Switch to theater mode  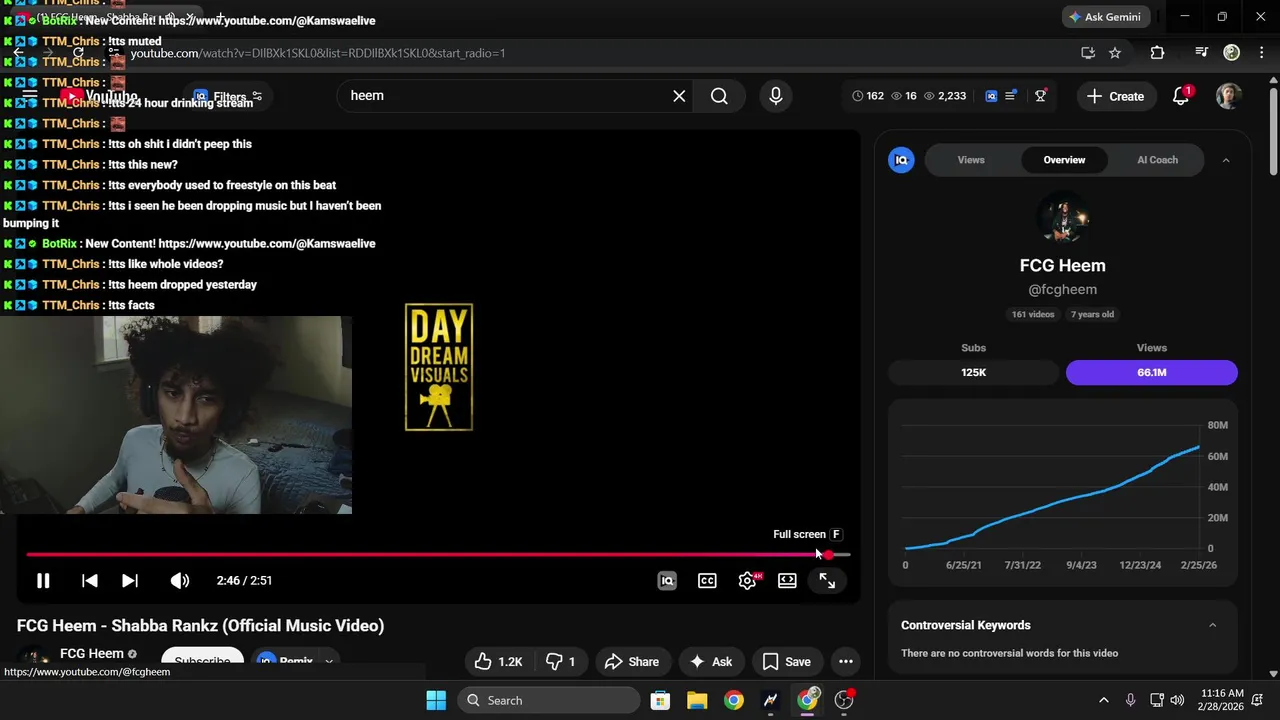pyautogui.click(x=787, y=580)
